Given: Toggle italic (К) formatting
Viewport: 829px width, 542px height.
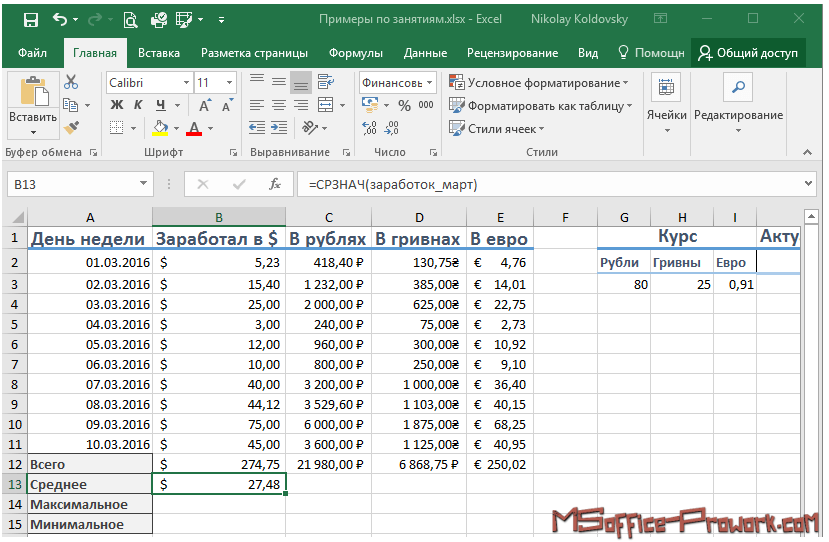Looking at the screenshot, I should coord(138,105).
